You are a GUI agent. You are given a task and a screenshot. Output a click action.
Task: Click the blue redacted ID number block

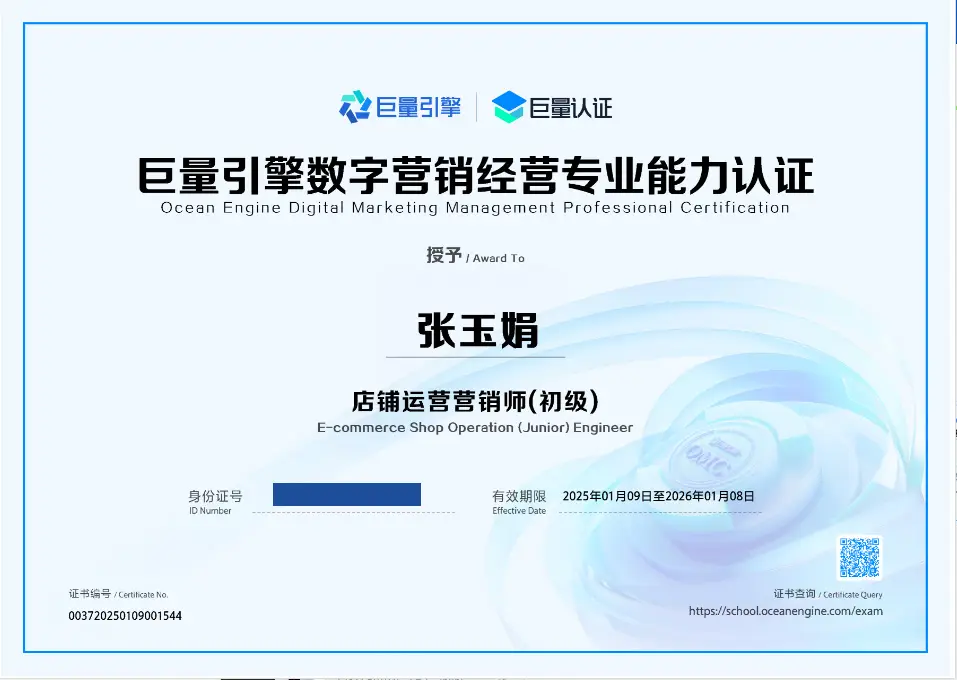click(346, 494)
